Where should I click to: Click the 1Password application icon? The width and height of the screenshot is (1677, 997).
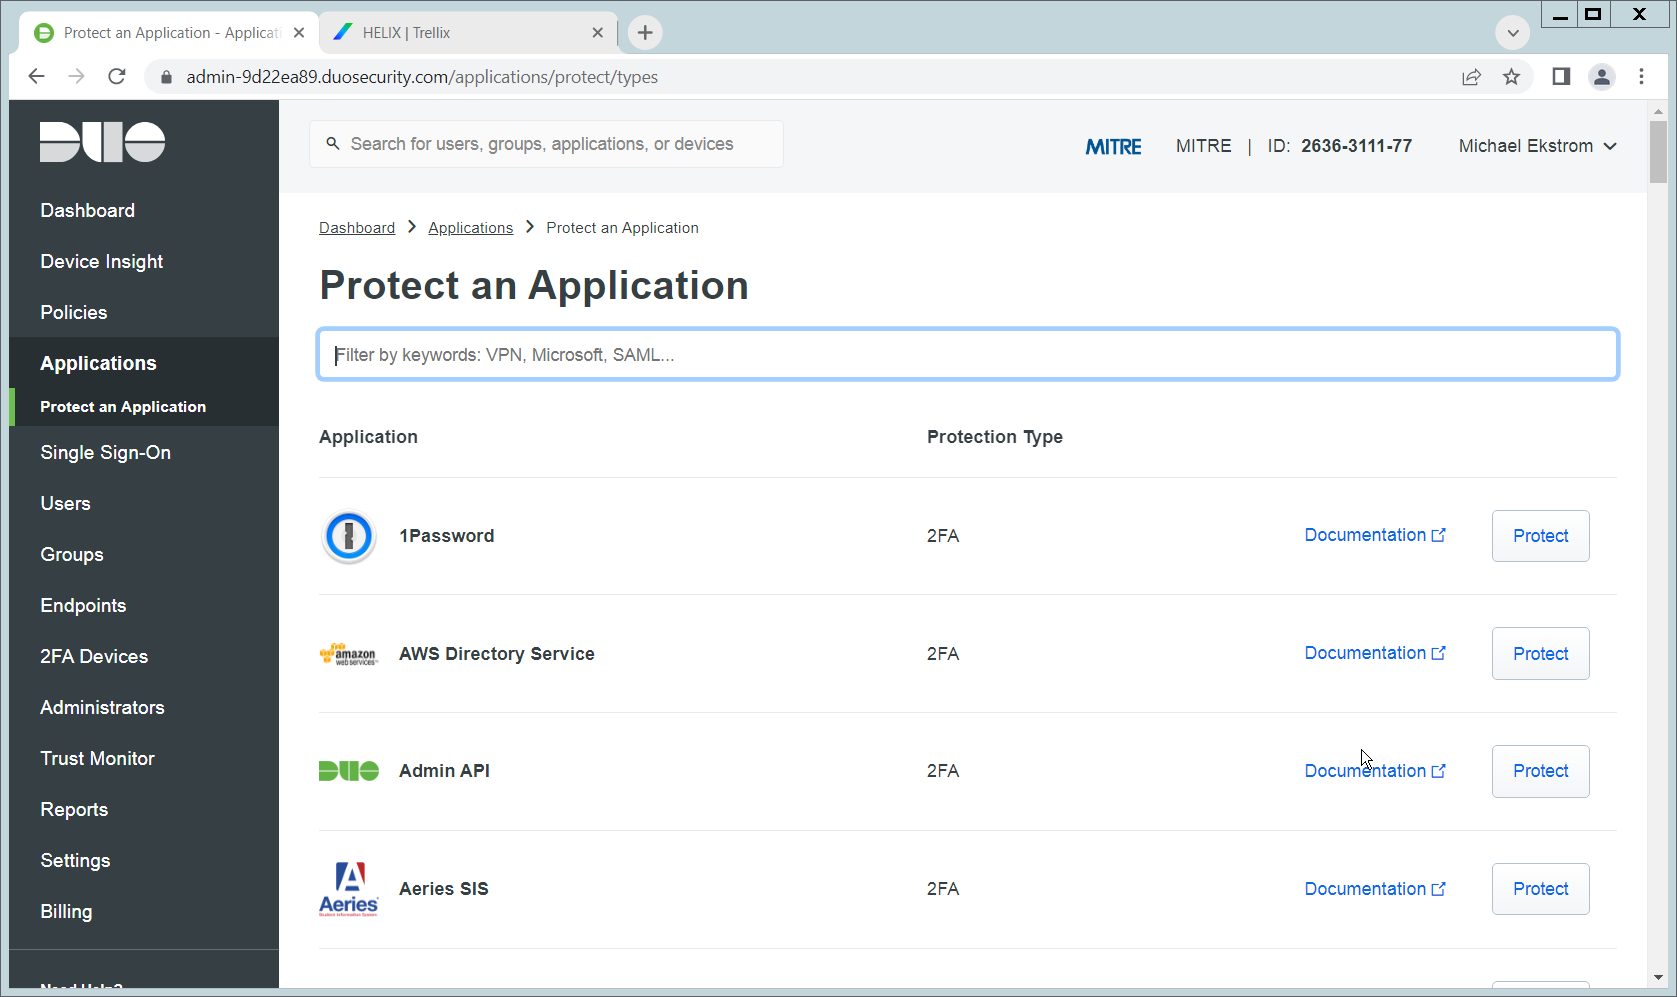point(348,537)
